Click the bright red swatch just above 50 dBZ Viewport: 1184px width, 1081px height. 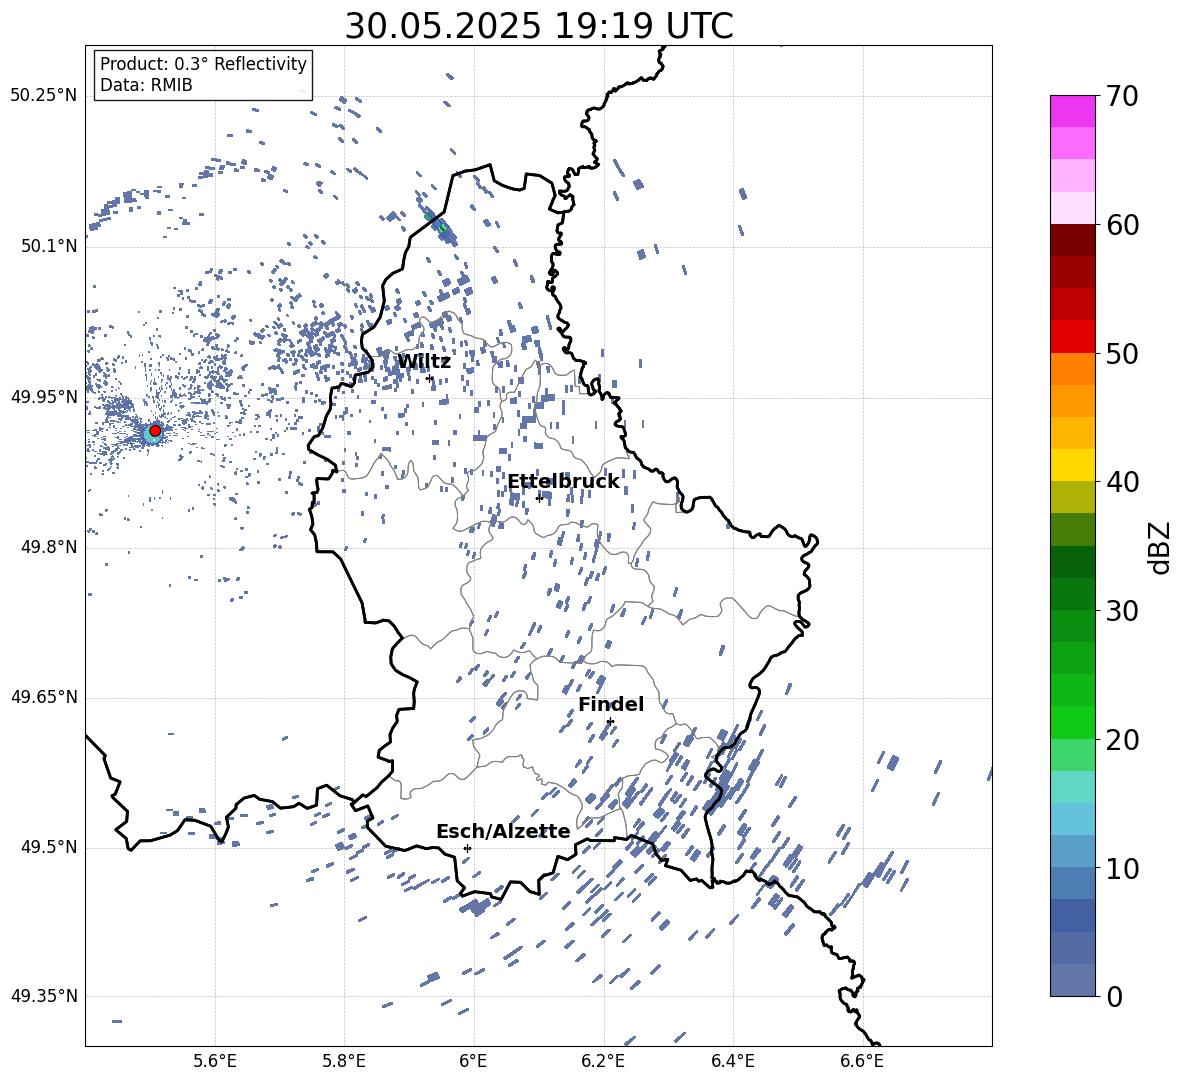1072,337
